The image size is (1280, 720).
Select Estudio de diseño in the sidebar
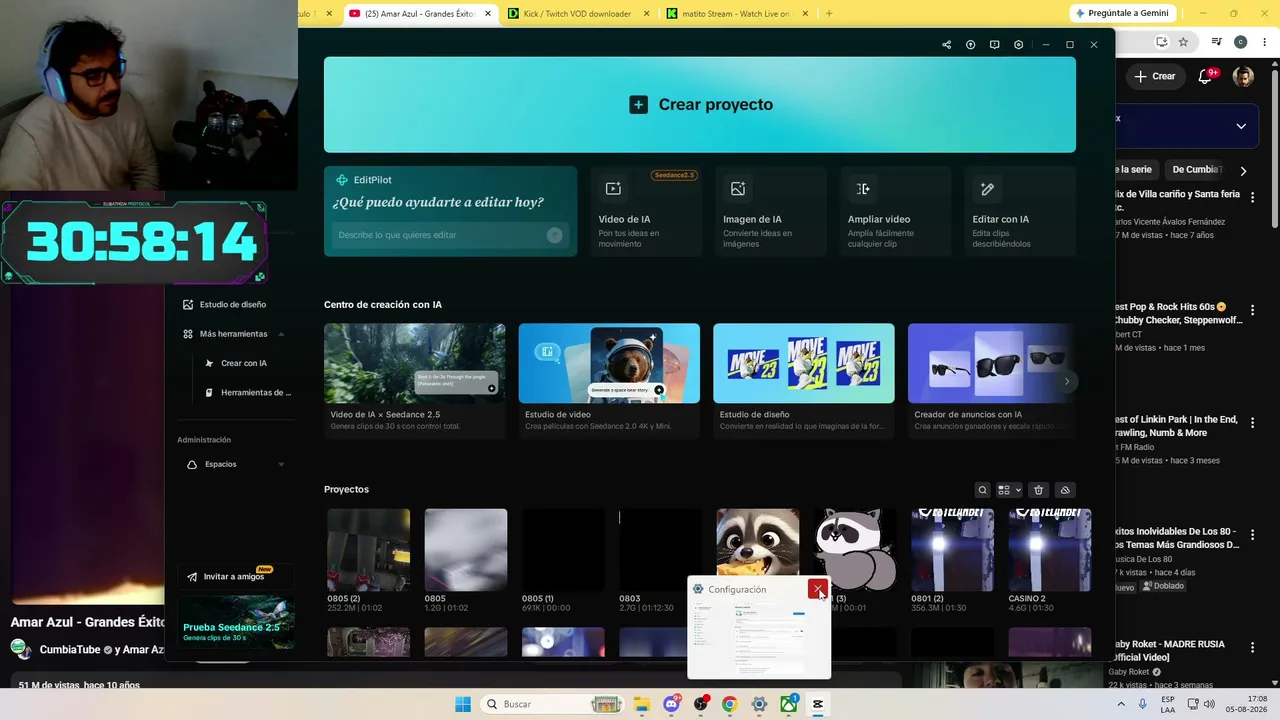click(232, 305)
